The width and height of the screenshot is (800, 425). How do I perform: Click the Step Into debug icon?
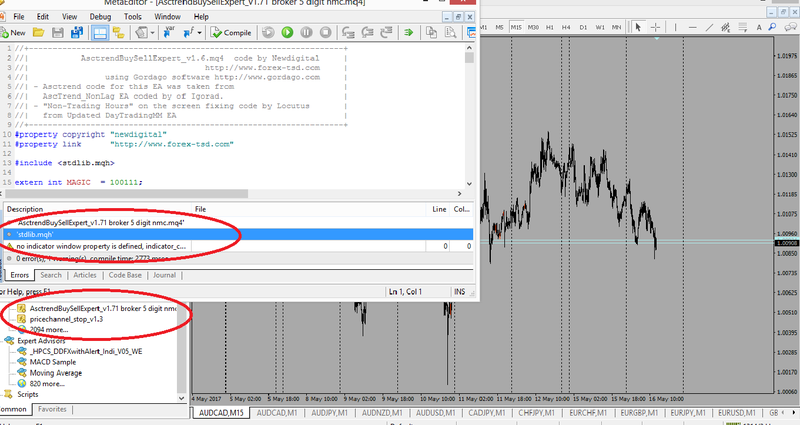click(x=348, y=33)
